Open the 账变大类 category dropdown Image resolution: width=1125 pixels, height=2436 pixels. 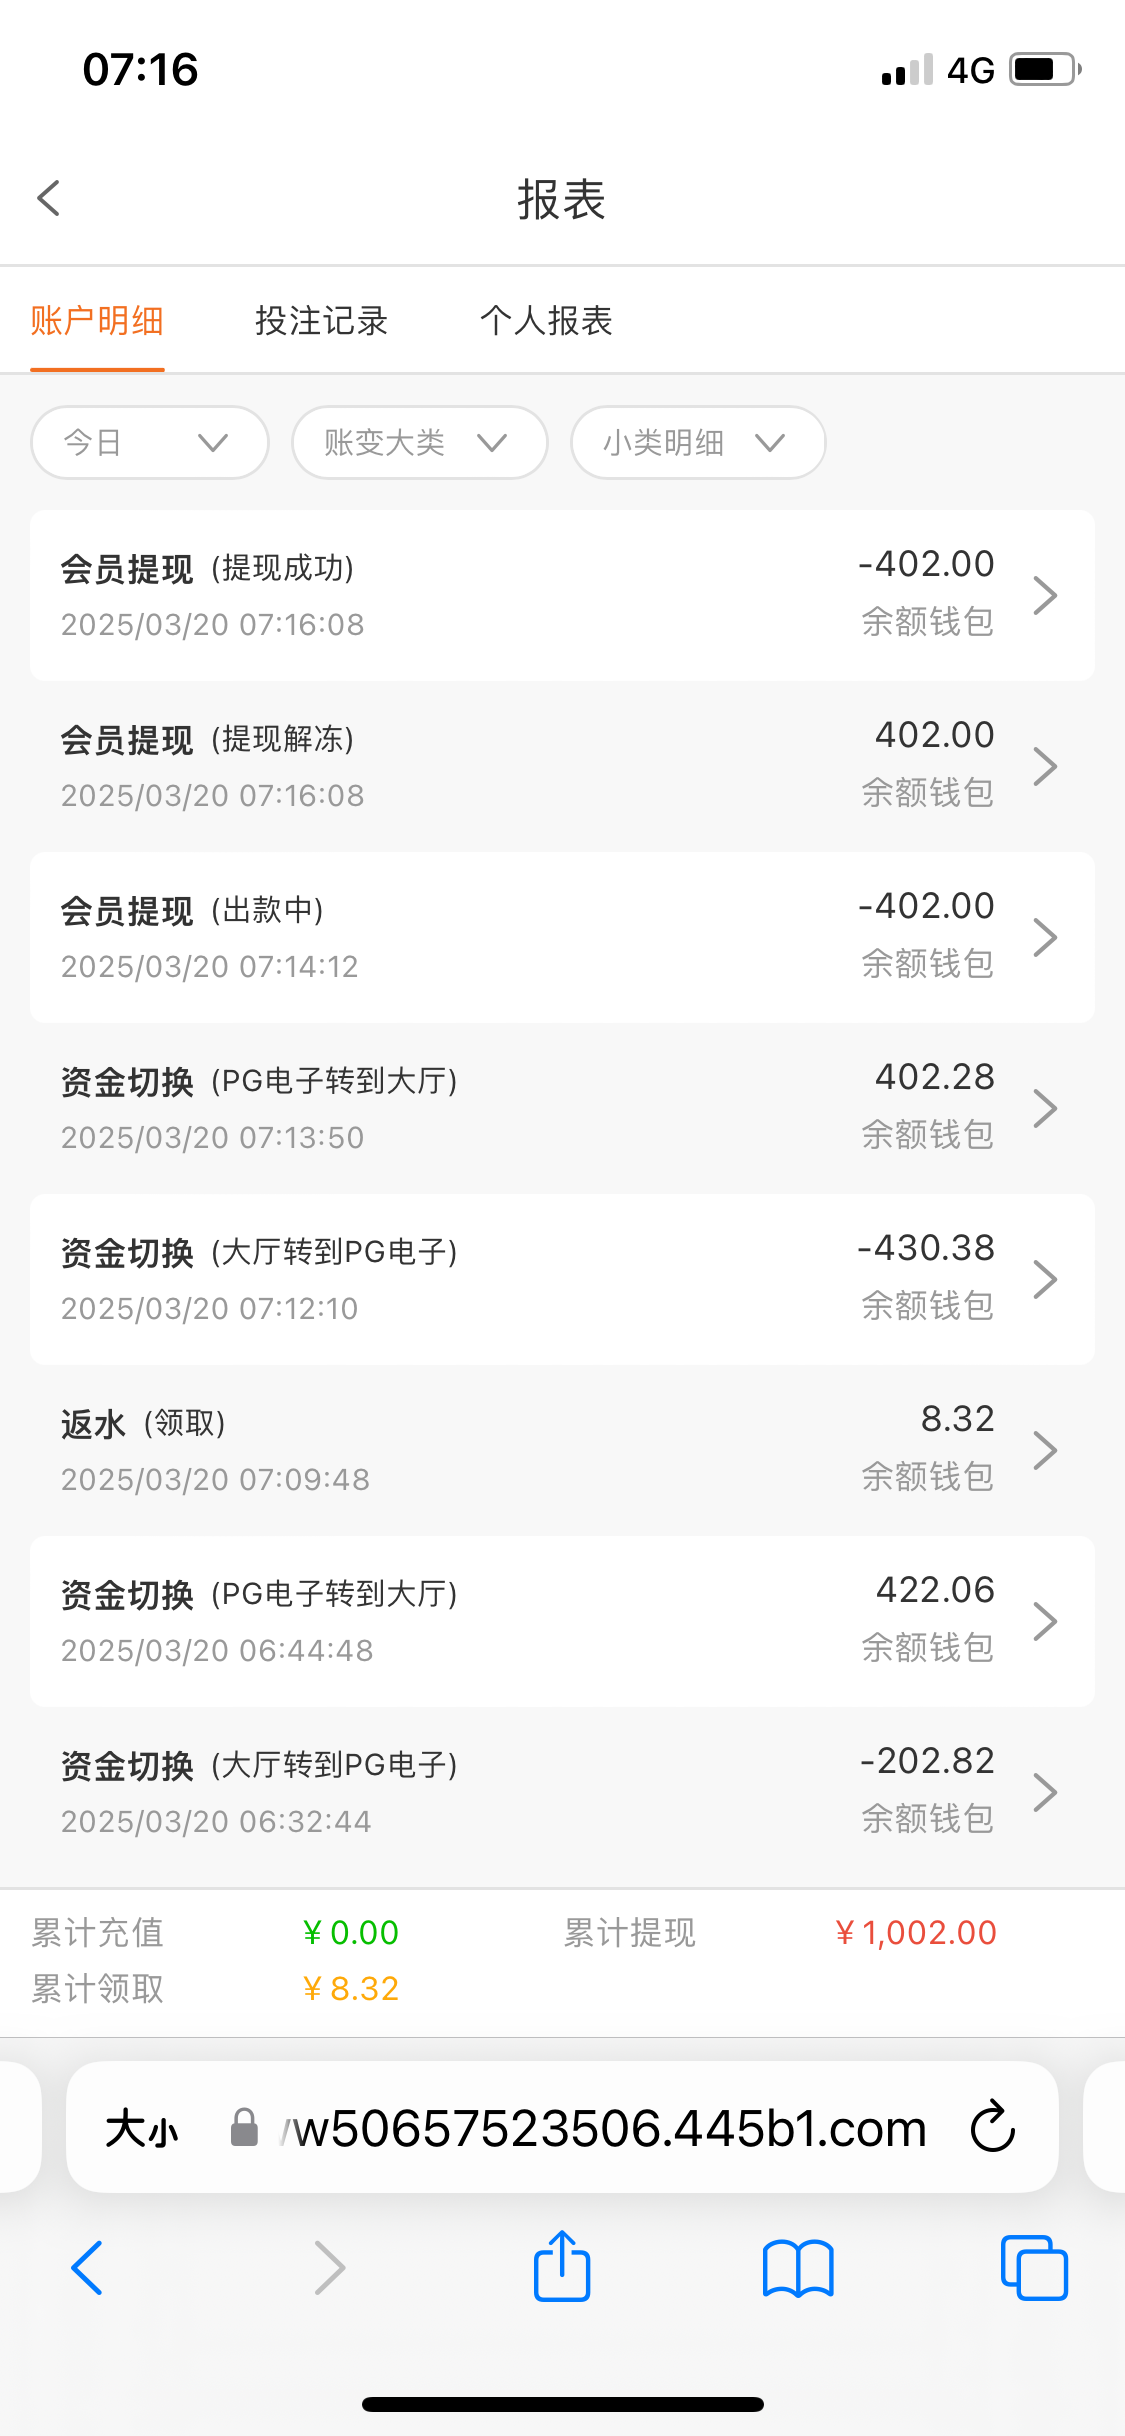pyautogui.click(x=419, y=442)
